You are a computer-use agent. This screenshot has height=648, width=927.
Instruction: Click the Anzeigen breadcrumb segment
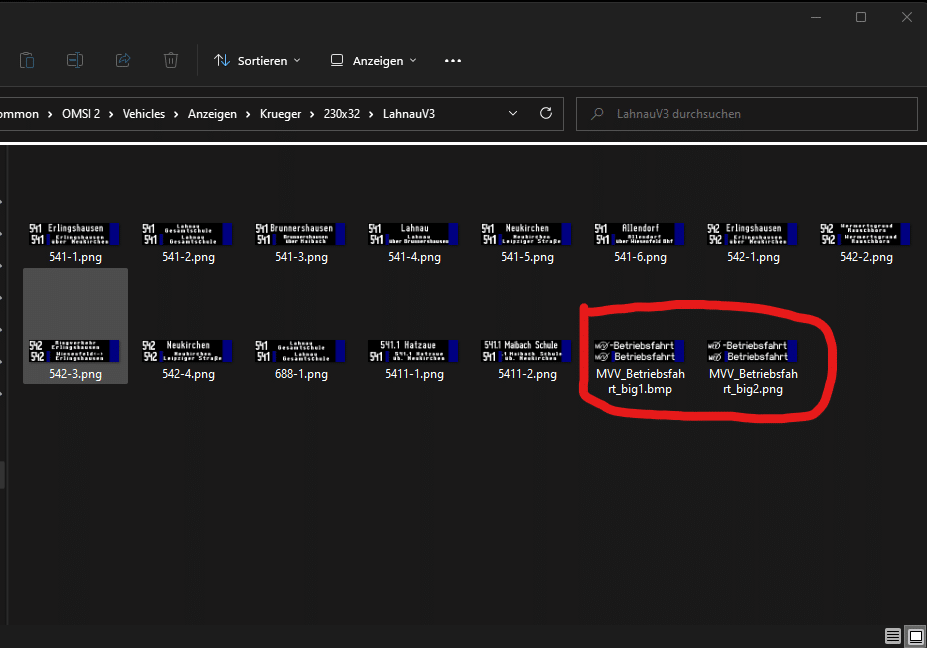[x=212, y=114]
